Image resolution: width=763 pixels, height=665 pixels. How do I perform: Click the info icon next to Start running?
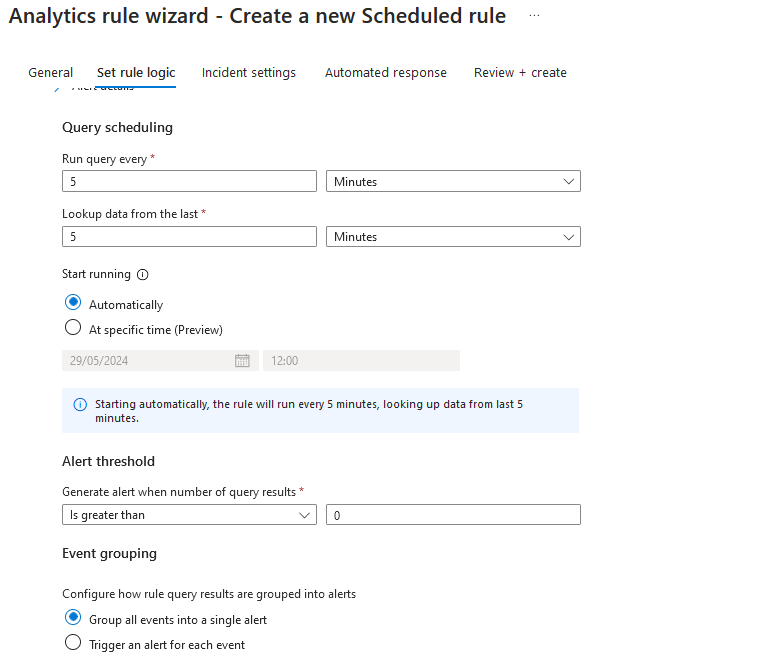142,275
